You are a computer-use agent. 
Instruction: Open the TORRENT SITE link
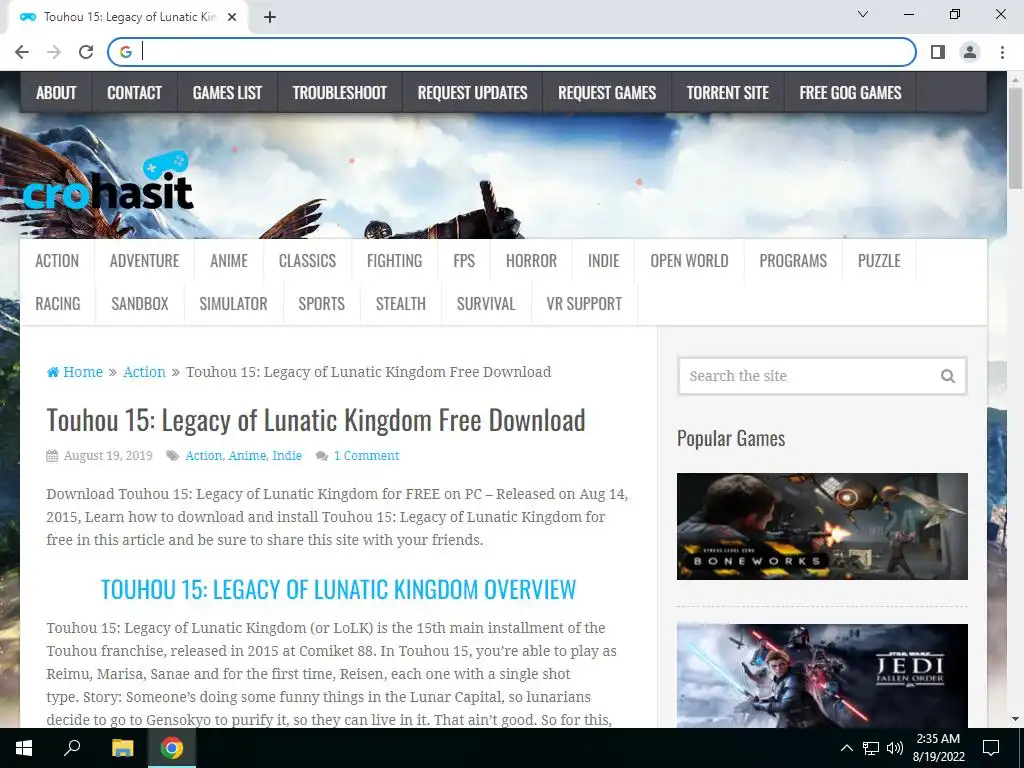pyautogui.click(x=728, y=93)
